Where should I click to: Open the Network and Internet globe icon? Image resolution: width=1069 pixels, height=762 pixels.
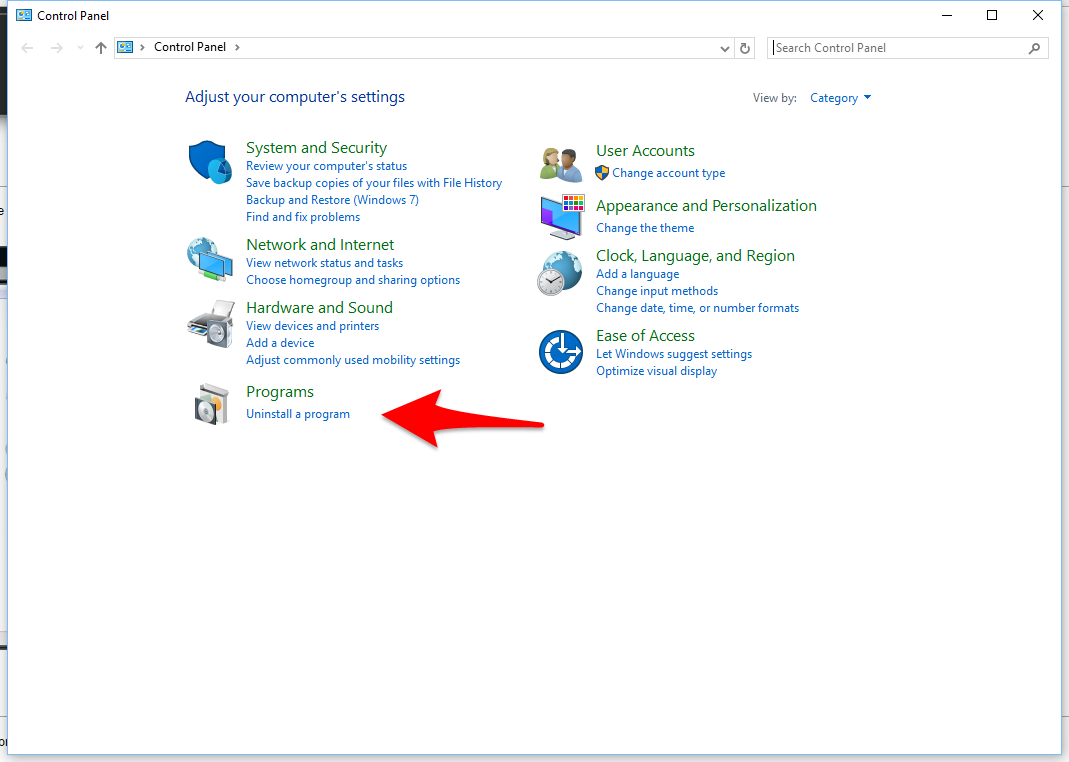[x=210, y=260]
